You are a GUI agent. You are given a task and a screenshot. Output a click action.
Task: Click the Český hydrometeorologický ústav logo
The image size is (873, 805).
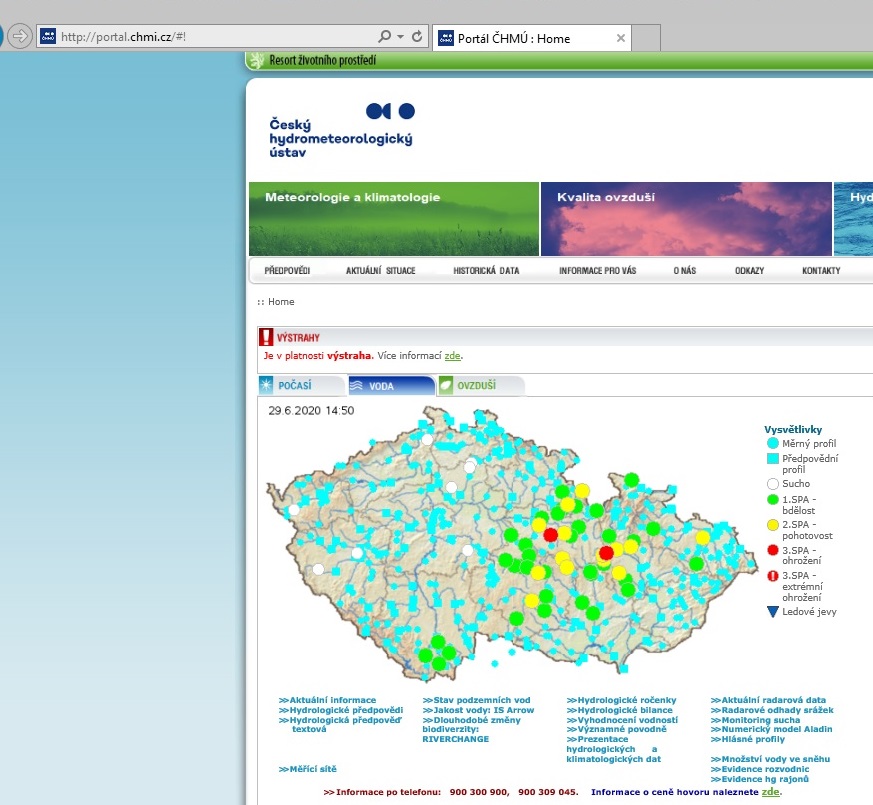tap(341, 130)
